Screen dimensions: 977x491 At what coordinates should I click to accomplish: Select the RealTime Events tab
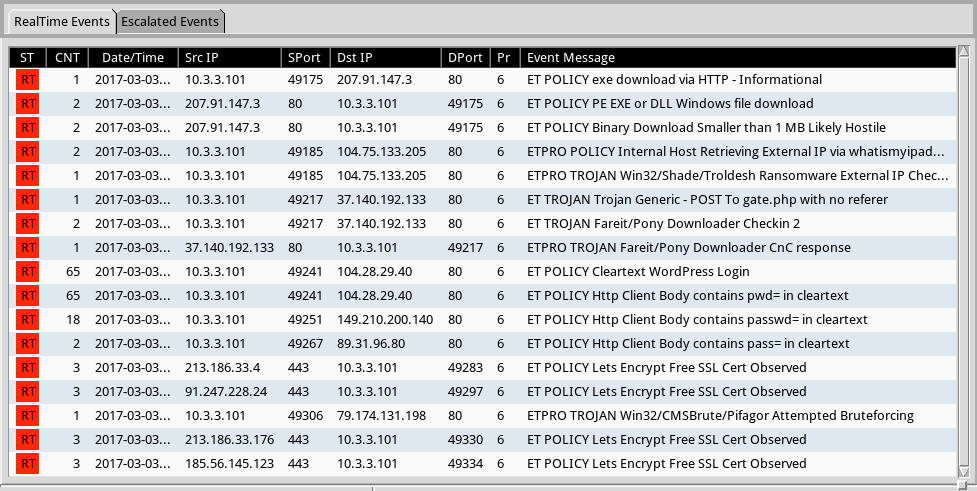[x=60, y=22]
